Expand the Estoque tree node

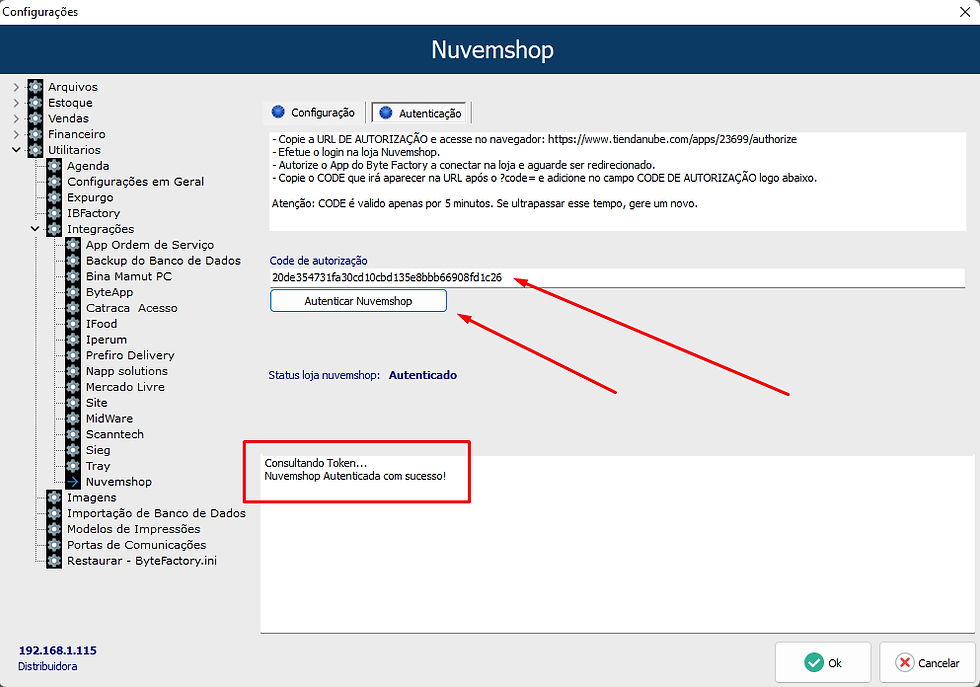pyautogui.click(x=16, y=103)
